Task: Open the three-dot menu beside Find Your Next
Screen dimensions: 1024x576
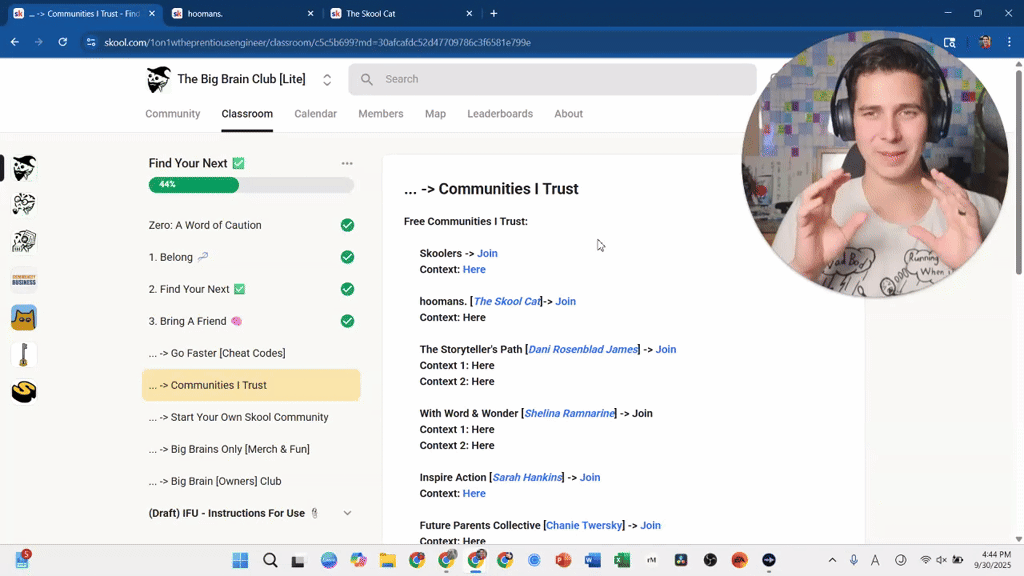Action: point(347,163)
